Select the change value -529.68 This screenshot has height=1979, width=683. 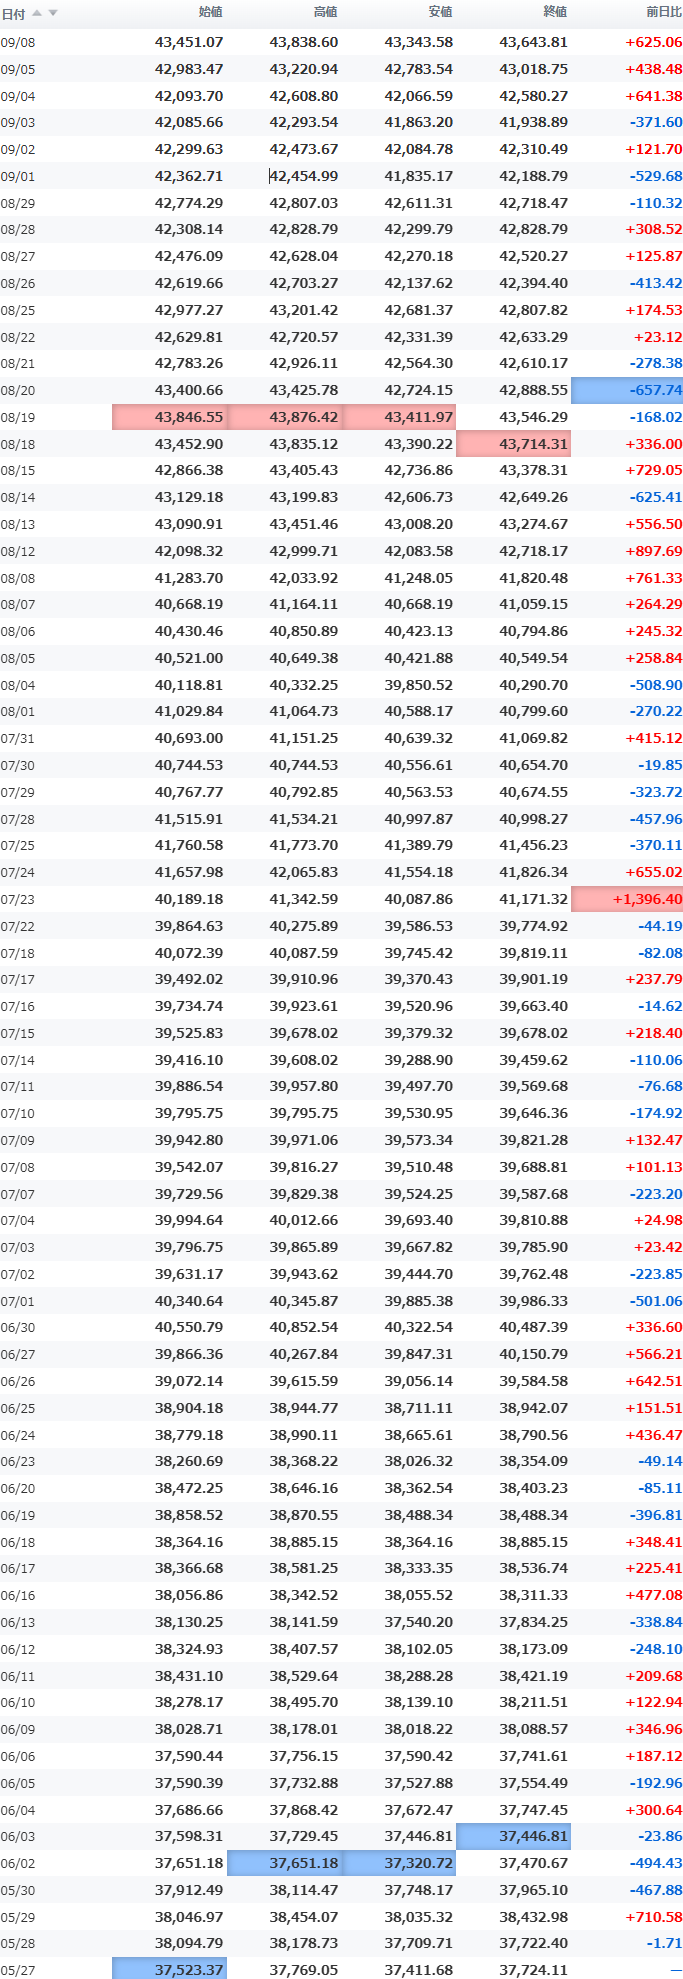pyautogui.click(x=656, y=177)
